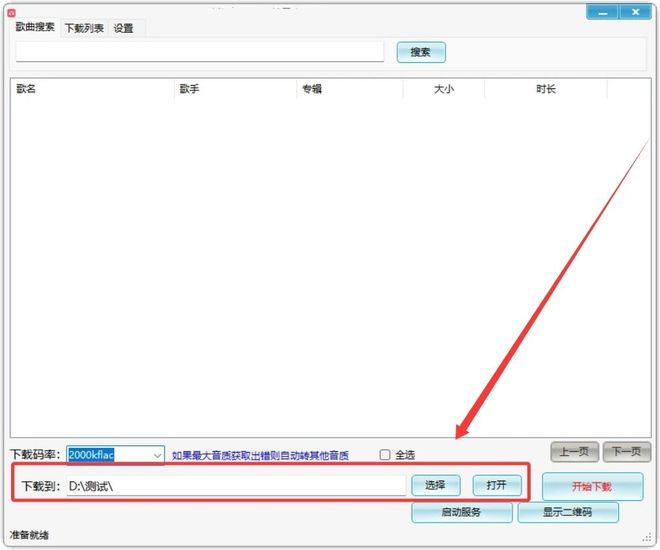Close the application window
Image resolution: width=660 pixels, height=550 pixels.
tap(636, 12)
